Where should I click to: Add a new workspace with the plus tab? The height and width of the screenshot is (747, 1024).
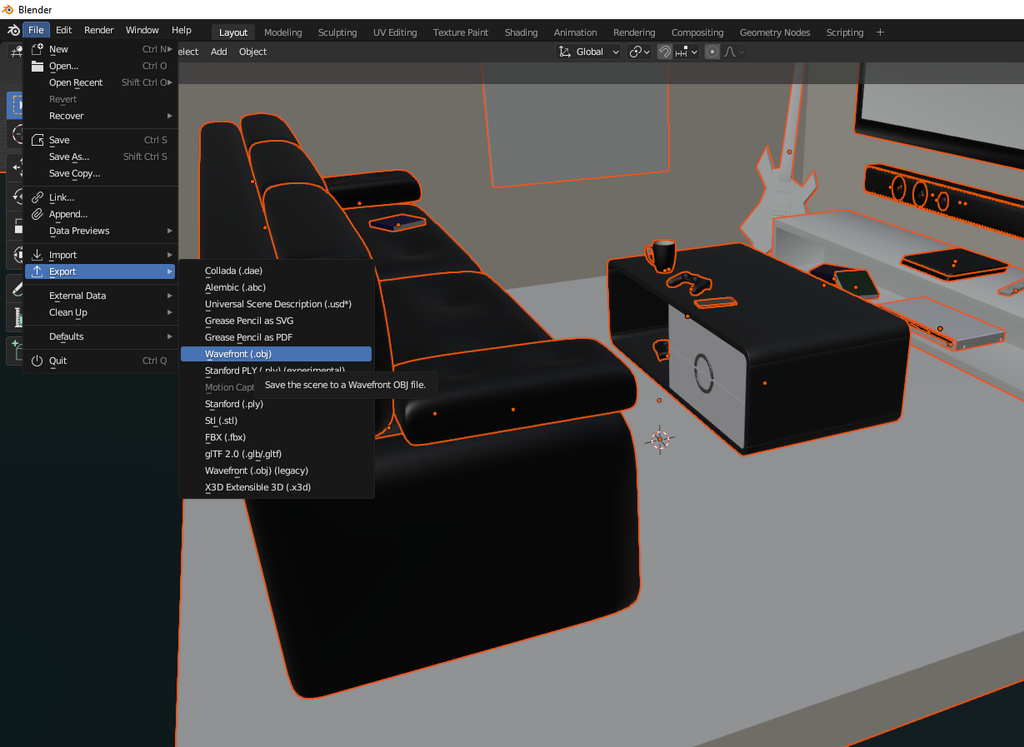pos(879,31)
